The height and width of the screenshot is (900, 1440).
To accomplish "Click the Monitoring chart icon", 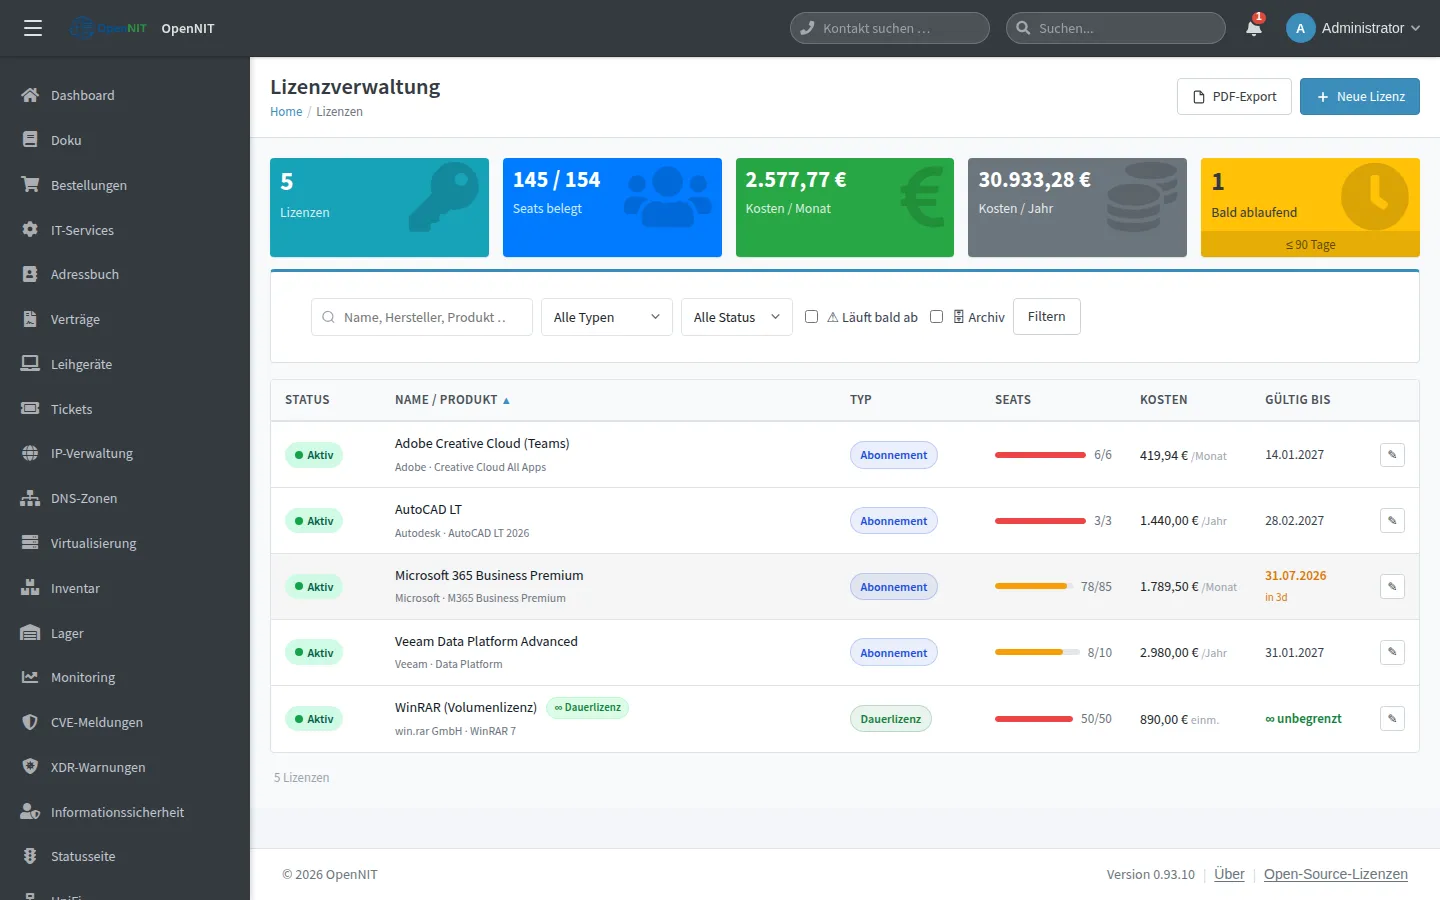I will coord(30,677).
